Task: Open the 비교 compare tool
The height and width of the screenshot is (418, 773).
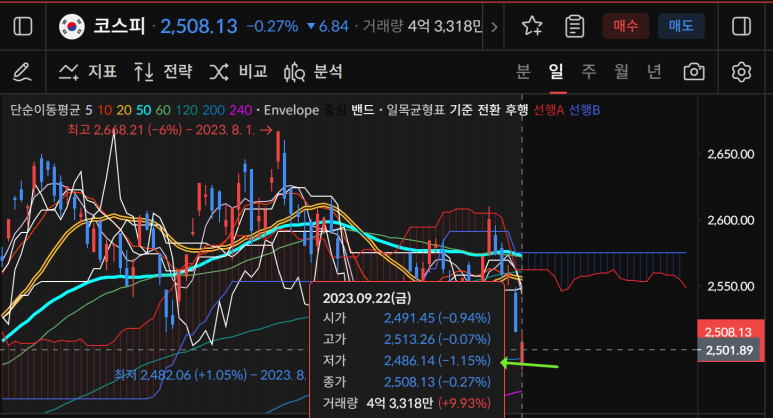Action: click(x=238, y=72)
